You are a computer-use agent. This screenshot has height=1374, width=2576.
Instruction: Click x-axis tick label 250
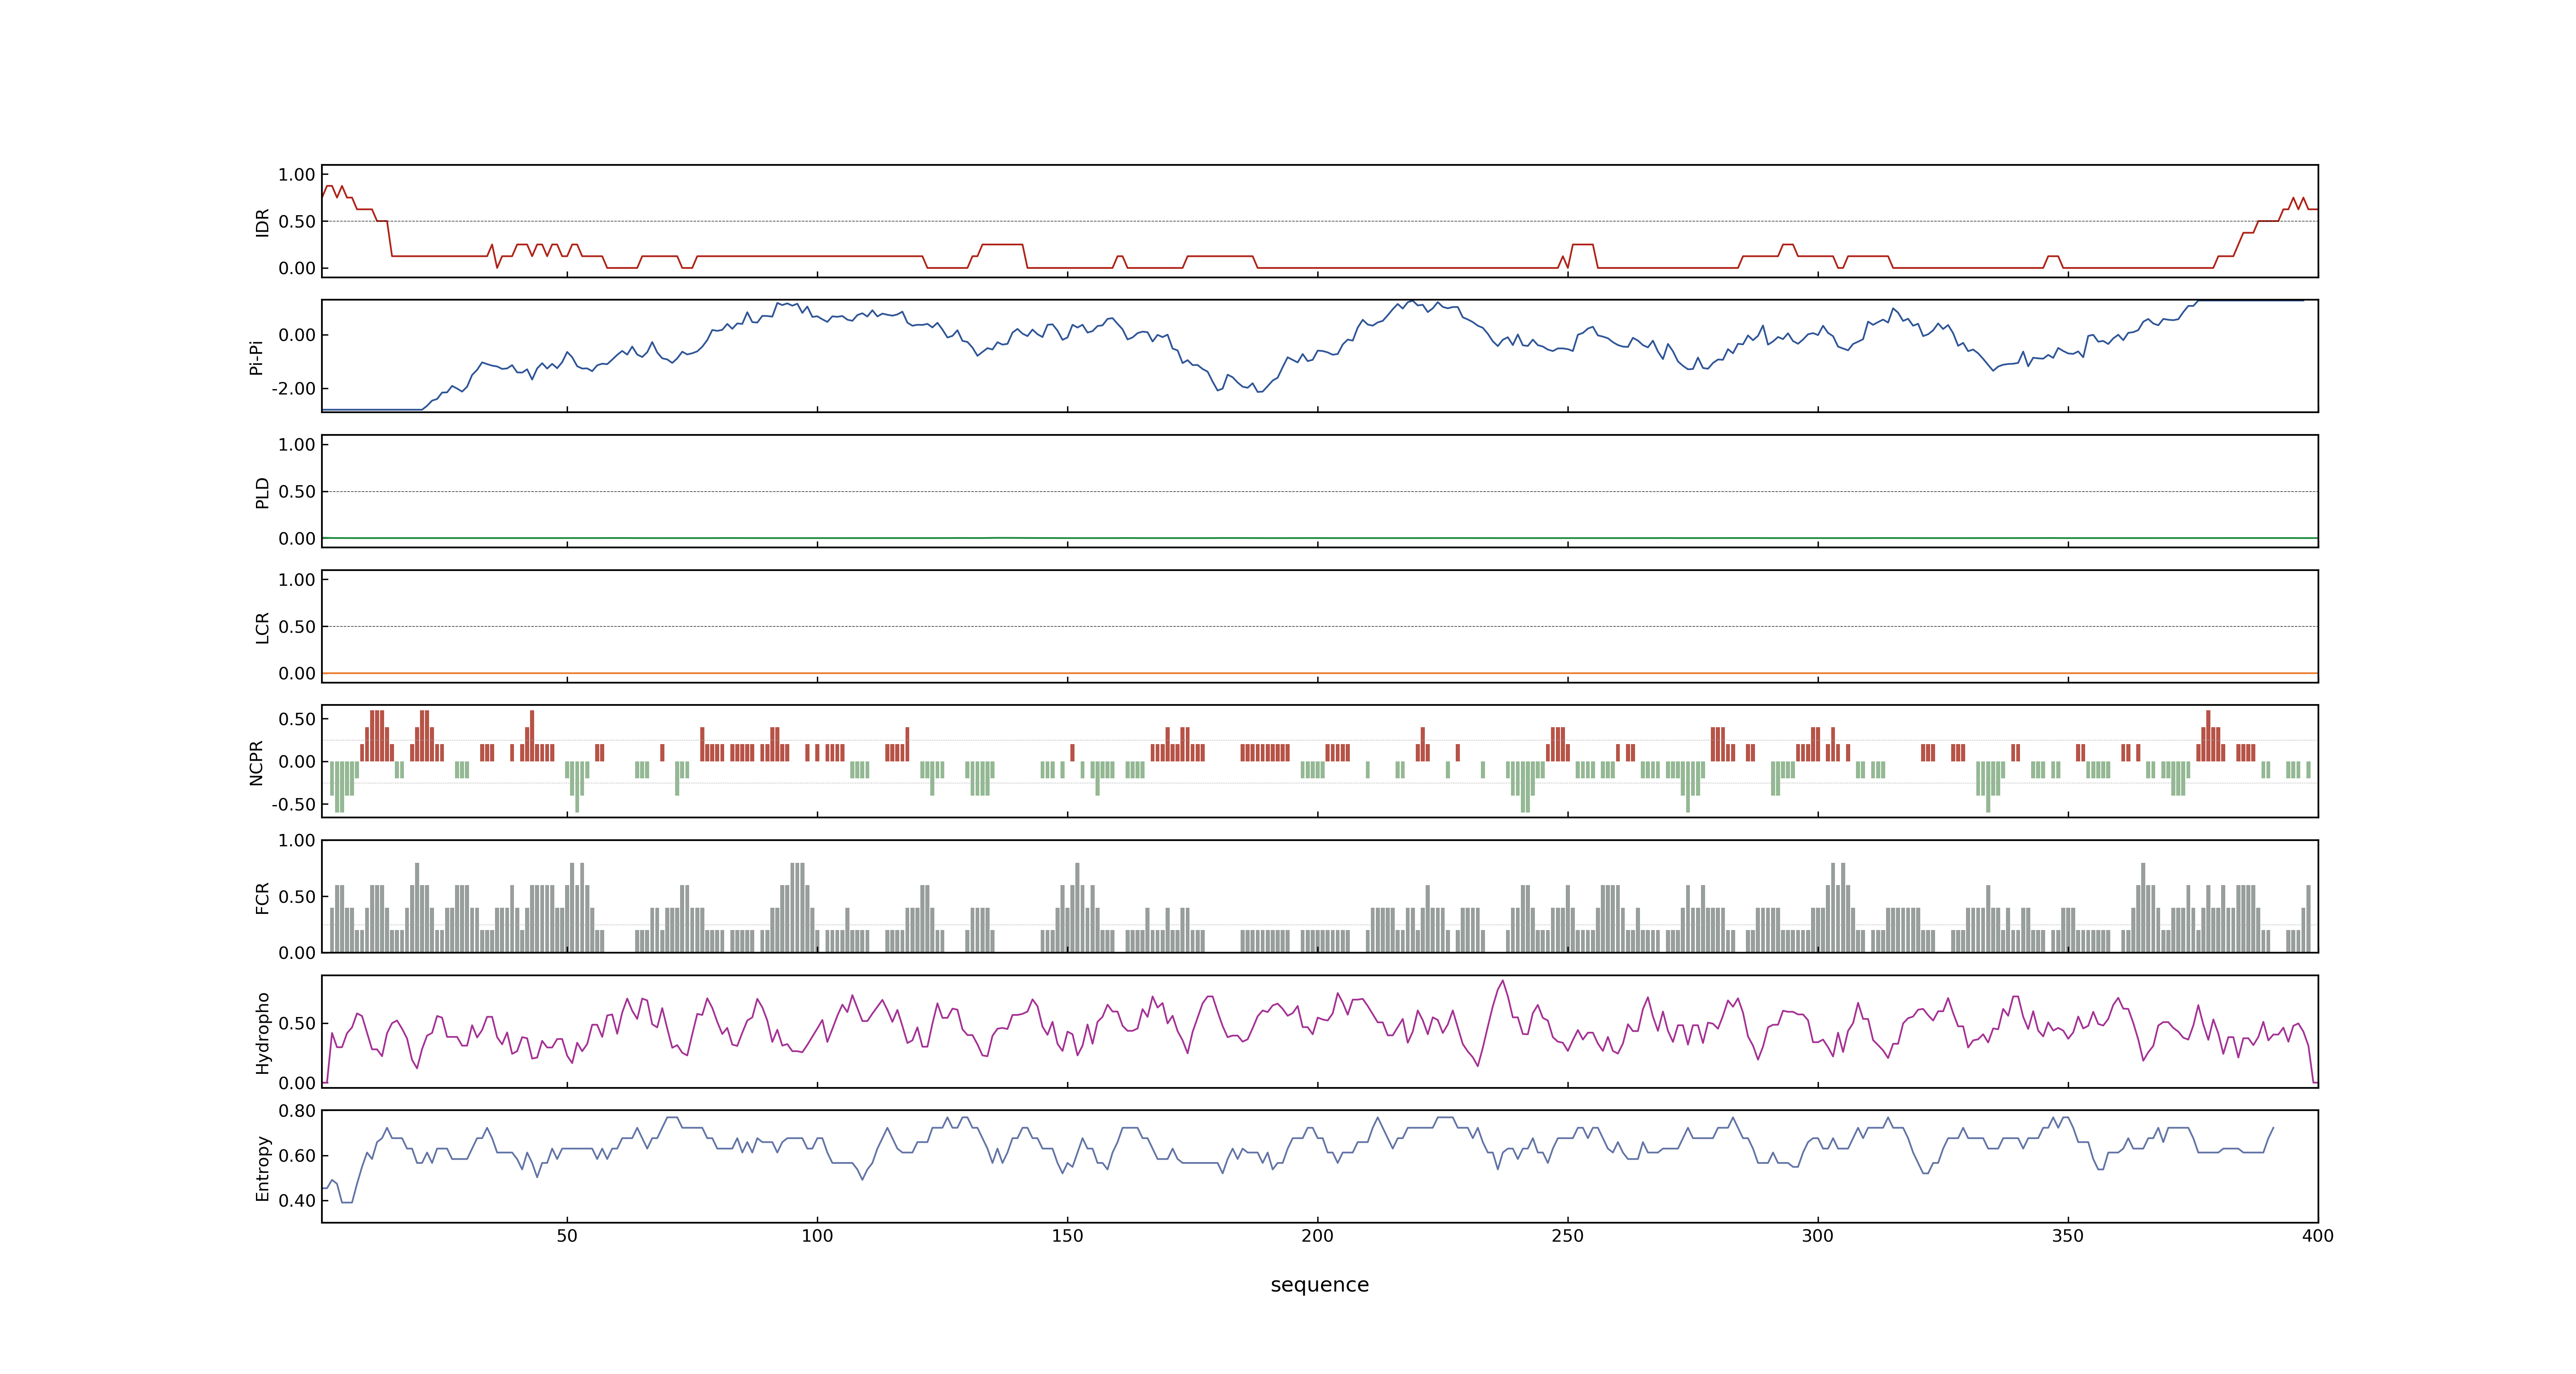point(1567,1236)
